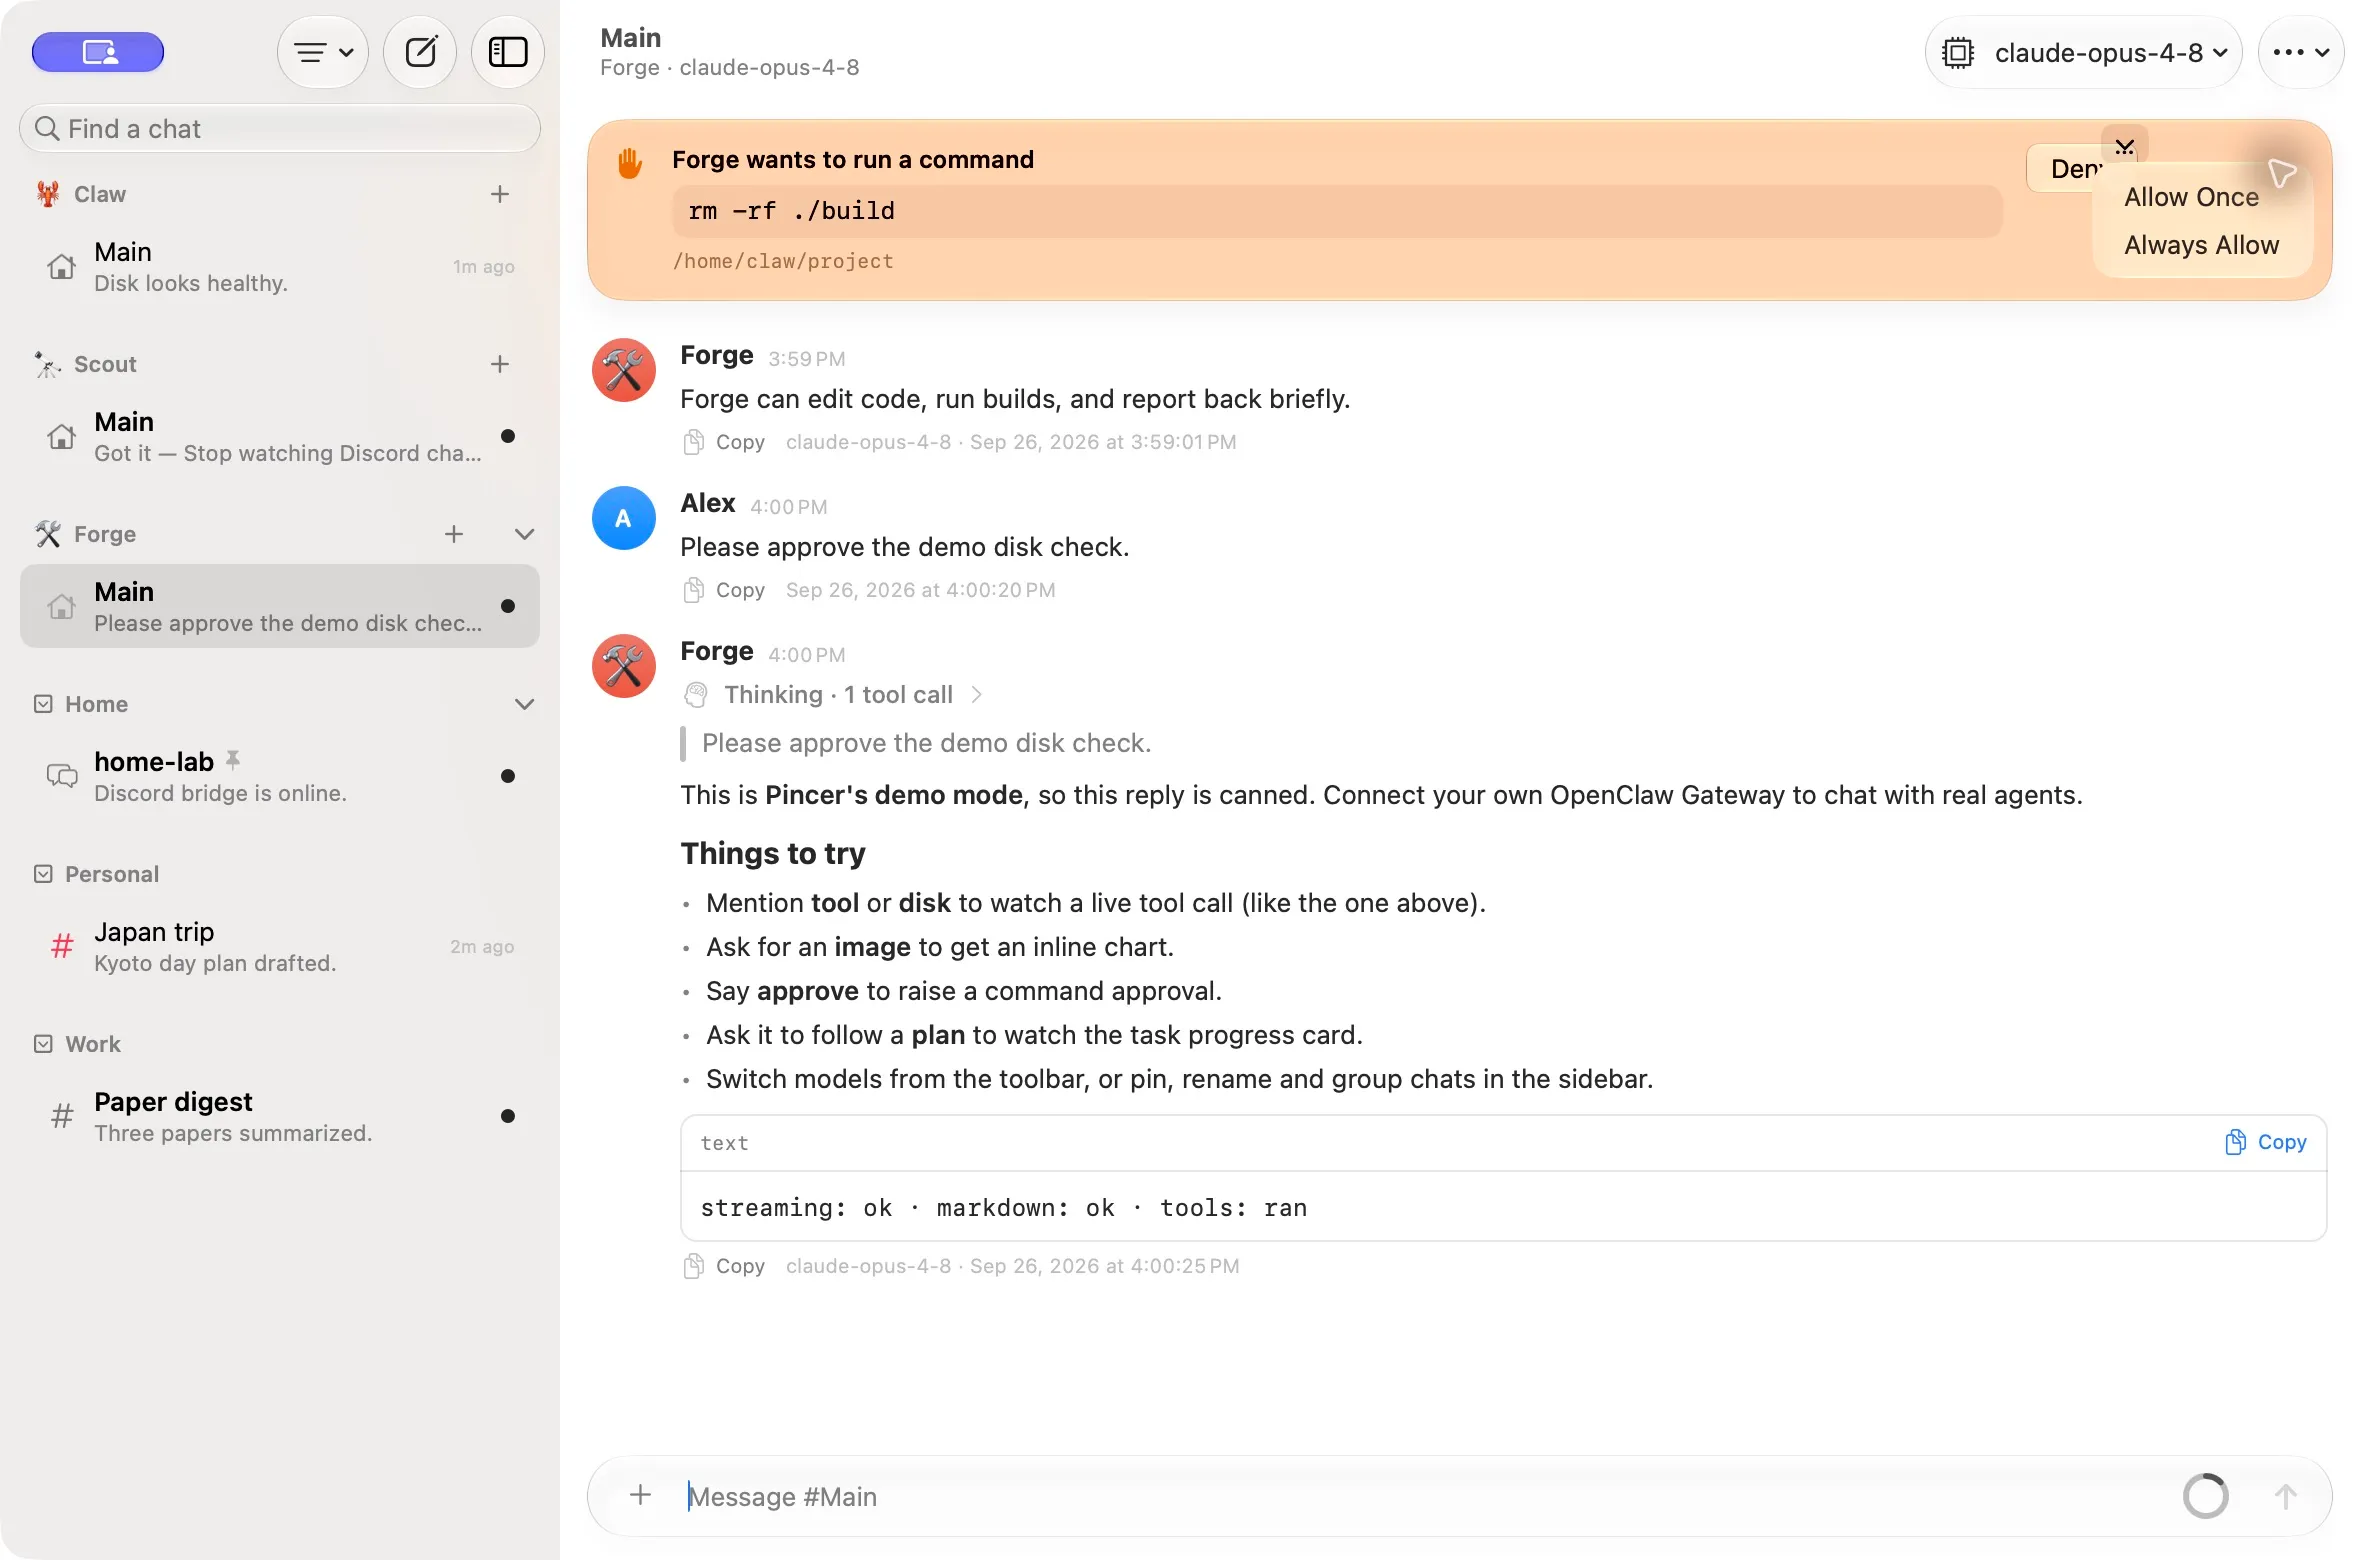Copy Forge's 4:00:25 PM reply
2360x1560 pixels.
coord(724,1266)
